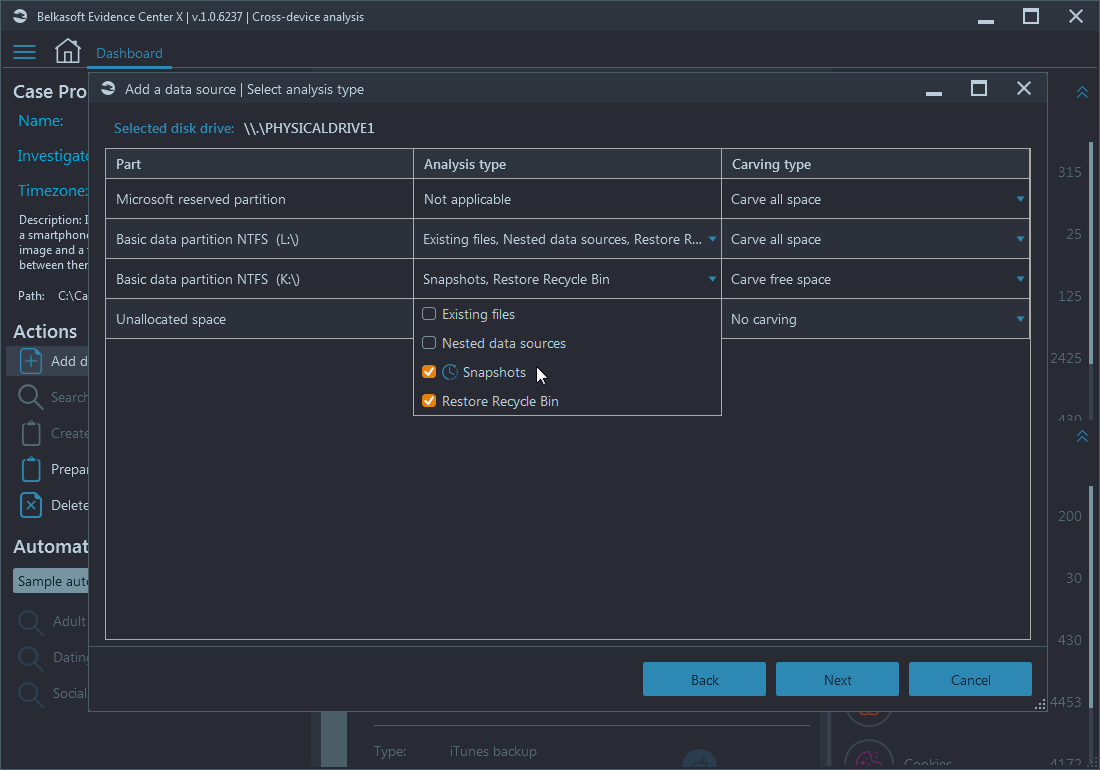This screenshot has width=1100, height=770.
Task: Click the Timezone label in Case Properties
Action: click(53, 191)
